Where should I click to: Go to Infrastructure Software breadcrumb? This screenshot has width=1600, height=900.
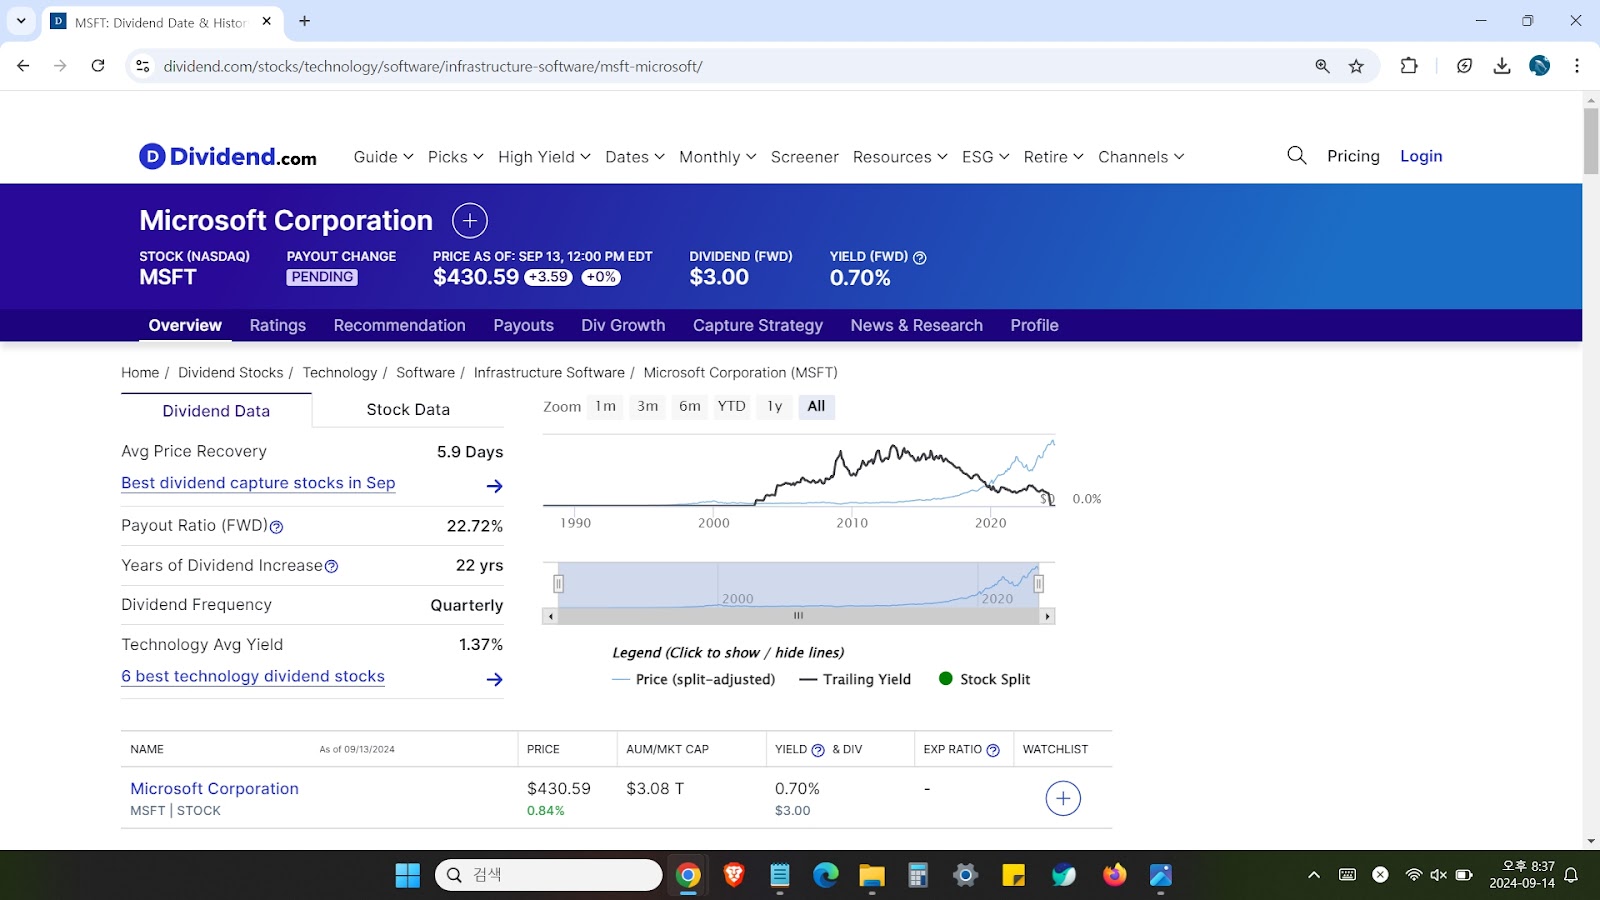[549, 373]
